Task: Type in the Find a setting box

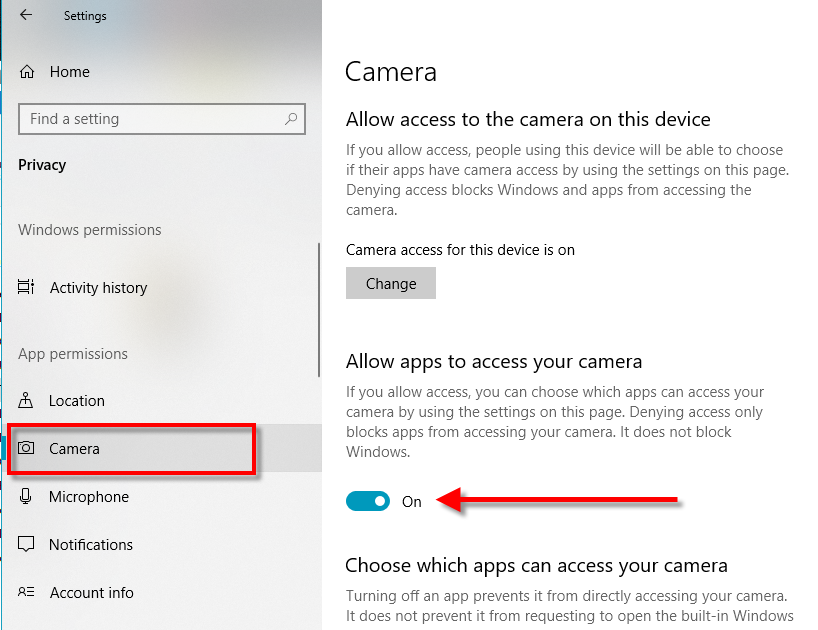Action: point(150,119)
